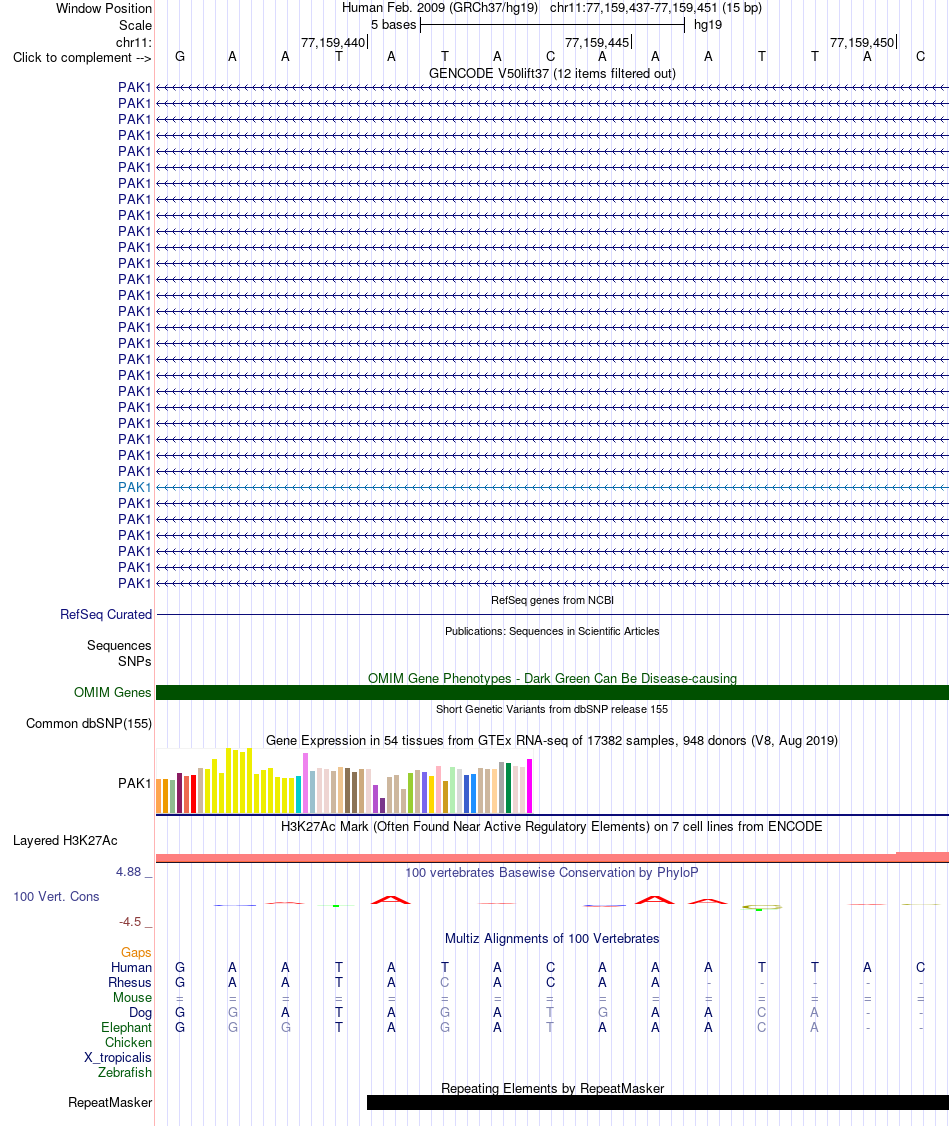Click 'Repeating Elements by RepeatMasker' title
The image size is (950, 1126).
tap(552, 1089)
